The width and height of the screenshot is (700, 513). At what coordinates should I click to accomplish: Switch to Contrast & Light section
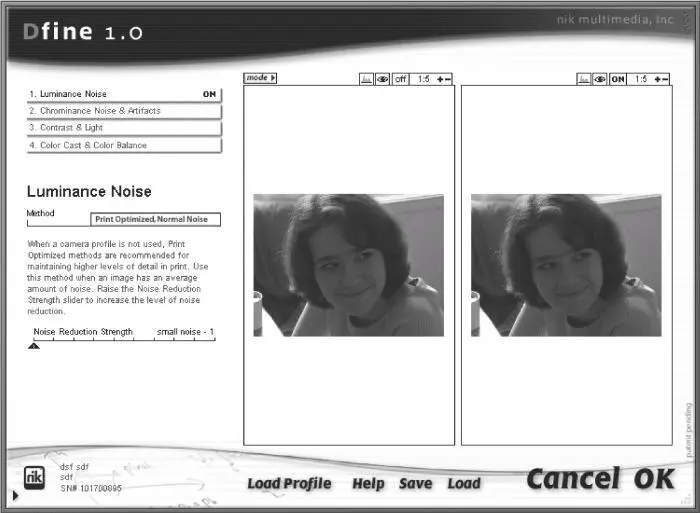tap(123, 128)
